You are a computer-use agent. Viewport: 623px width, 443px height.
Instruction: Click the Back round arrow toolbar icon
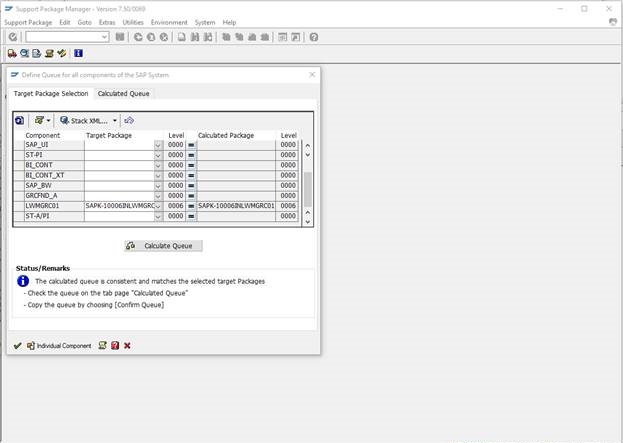click(x=138, y=37)
